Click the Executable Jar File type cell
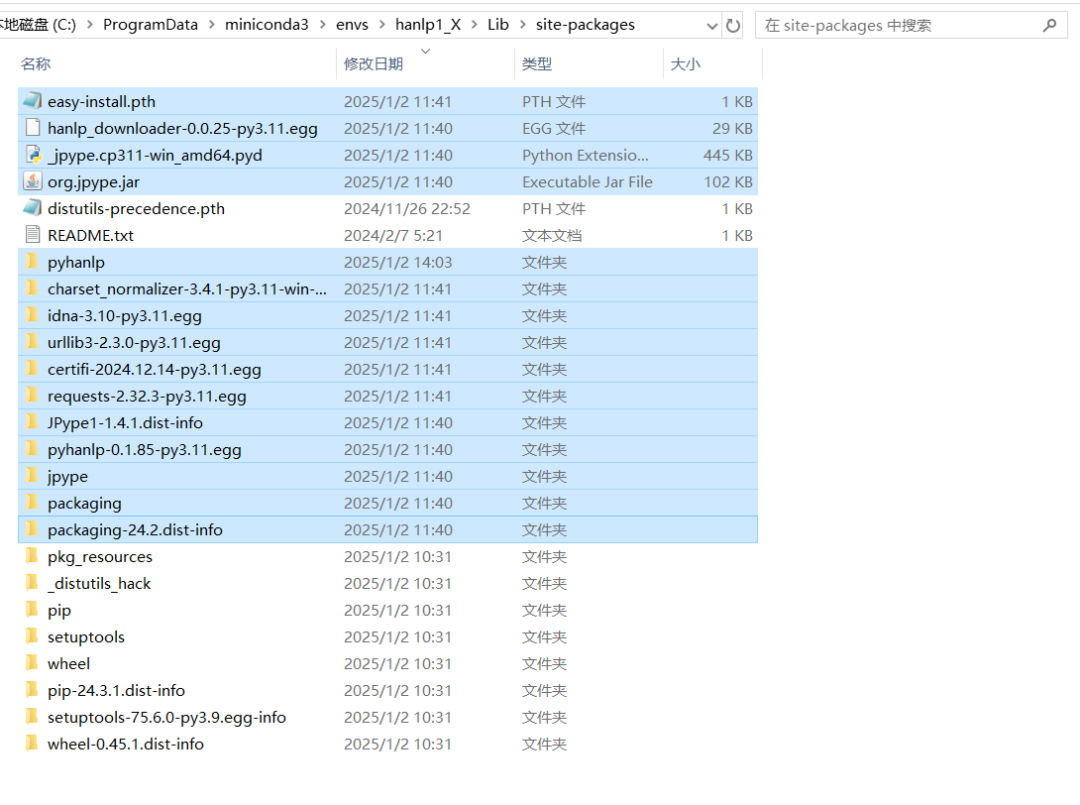 coord(587,182)
